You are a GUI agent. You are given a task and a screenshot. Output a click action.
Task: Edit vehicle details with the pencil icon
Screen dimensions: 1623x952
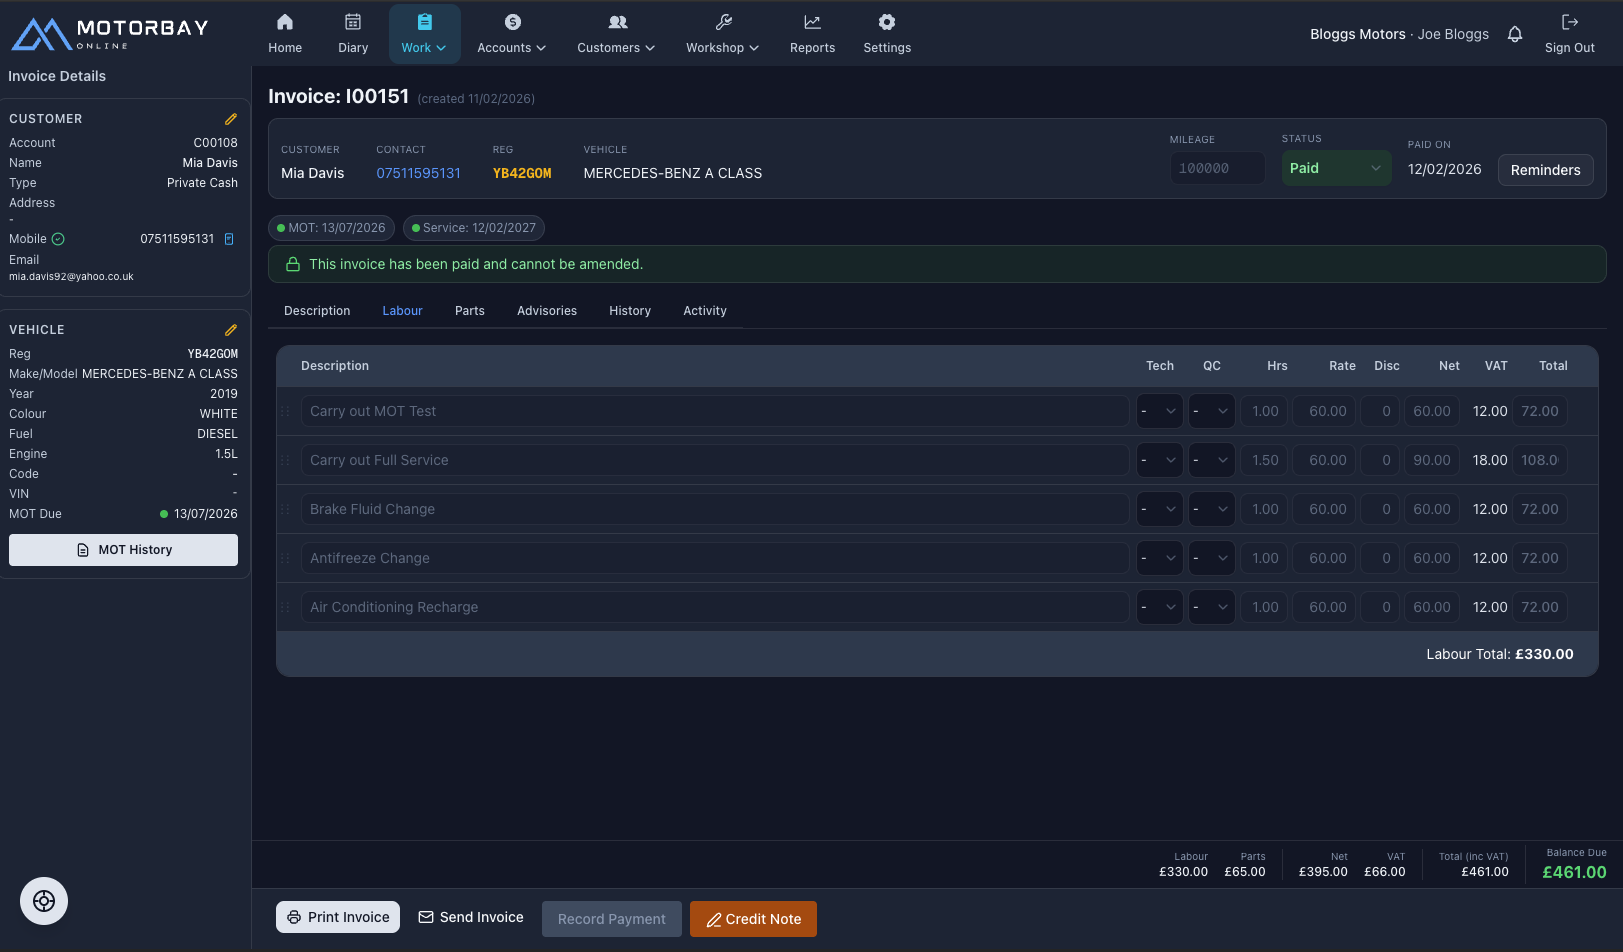click(x=231, y=329)
